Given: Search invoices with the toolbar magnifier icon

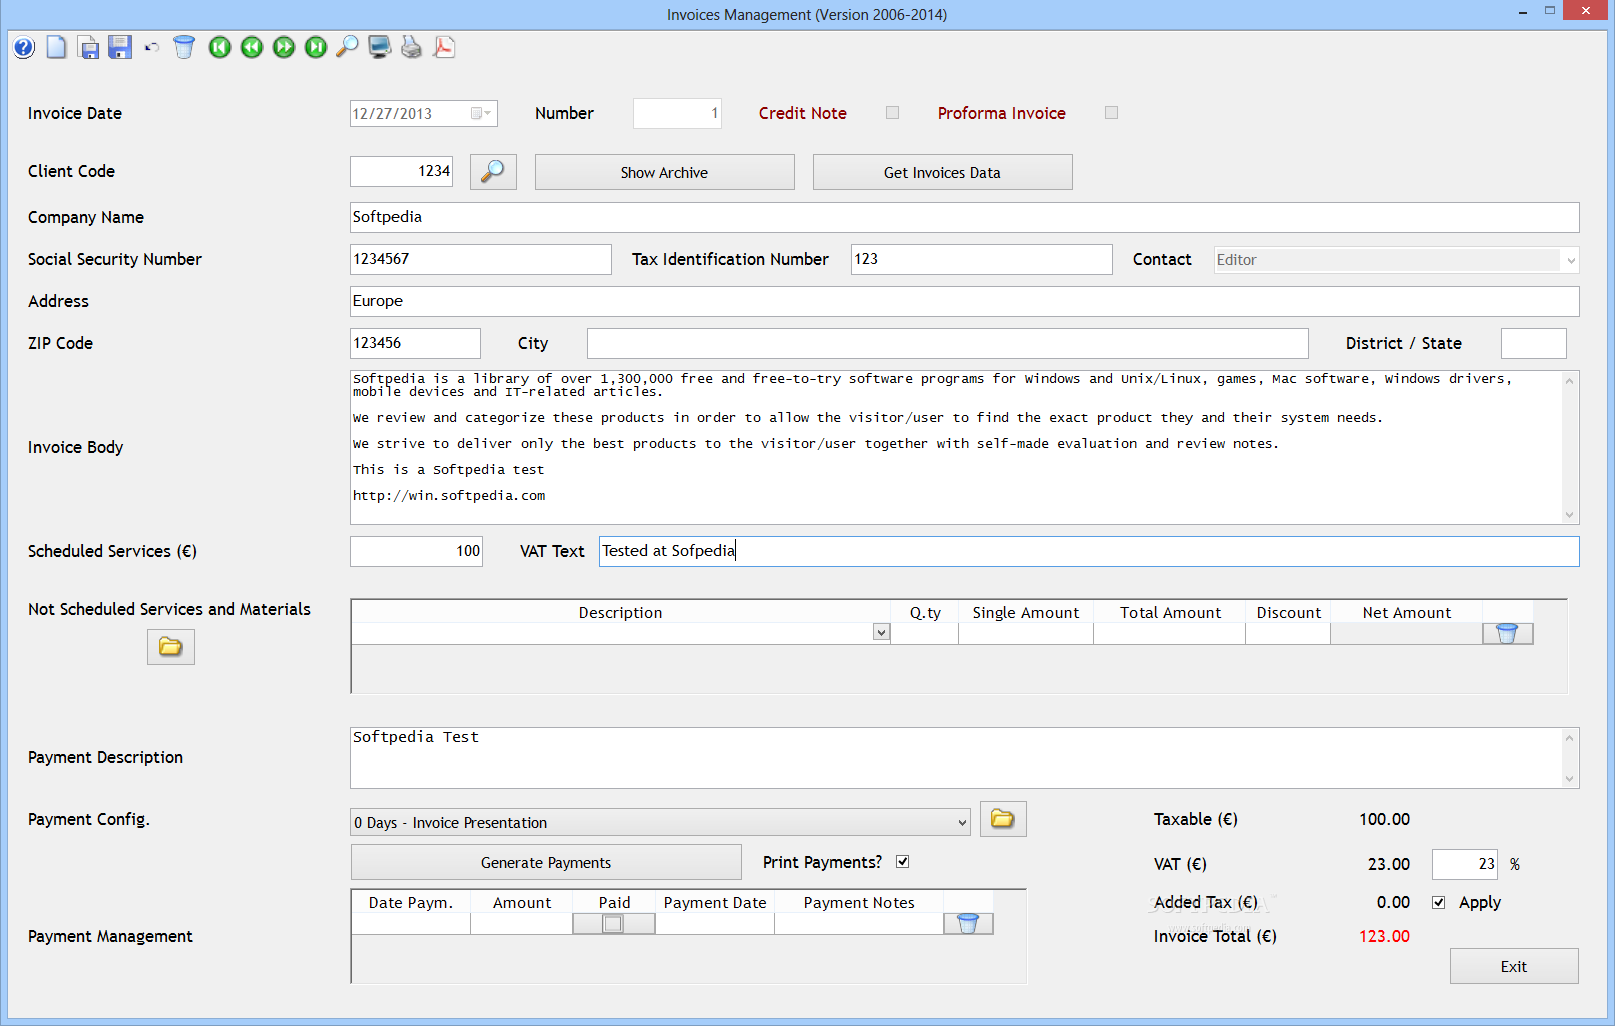Looking at the screenshot, I should click(x=347, y=47).
